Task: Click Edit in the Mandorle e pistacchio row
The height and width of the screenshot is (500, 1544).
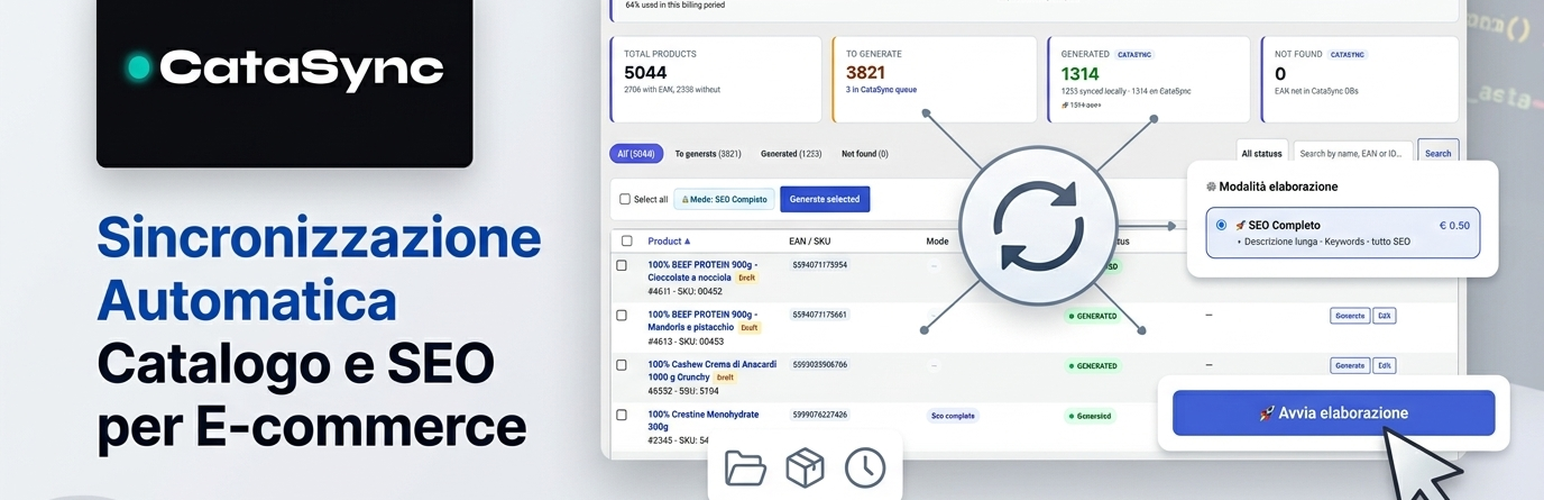Action: coord(1385,315)
